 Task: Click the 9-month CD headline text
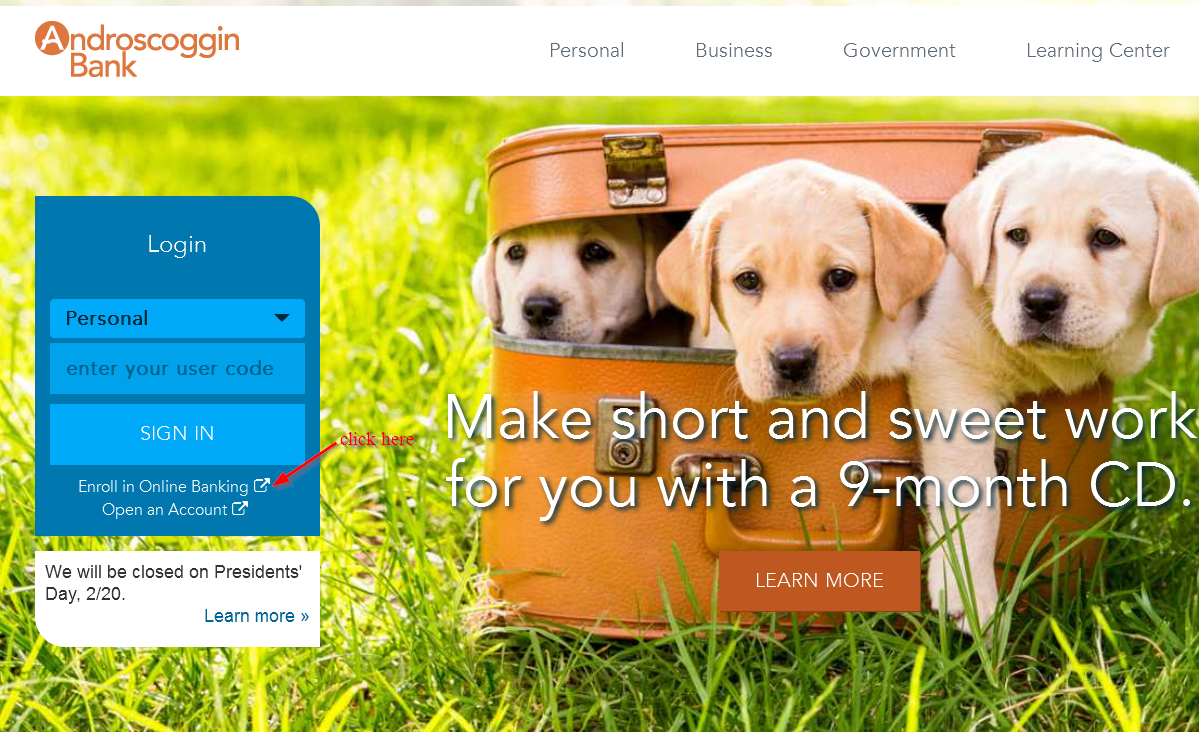[x=819, y=452]
